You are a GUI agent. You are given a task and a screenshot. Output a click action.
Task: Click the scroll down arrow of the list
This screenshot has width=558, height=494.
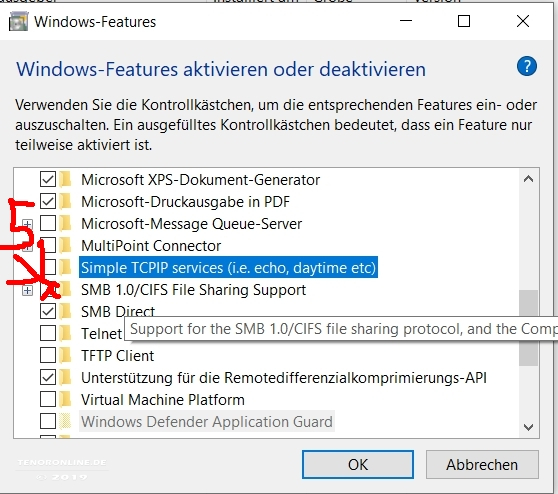[x=528, y=427]
